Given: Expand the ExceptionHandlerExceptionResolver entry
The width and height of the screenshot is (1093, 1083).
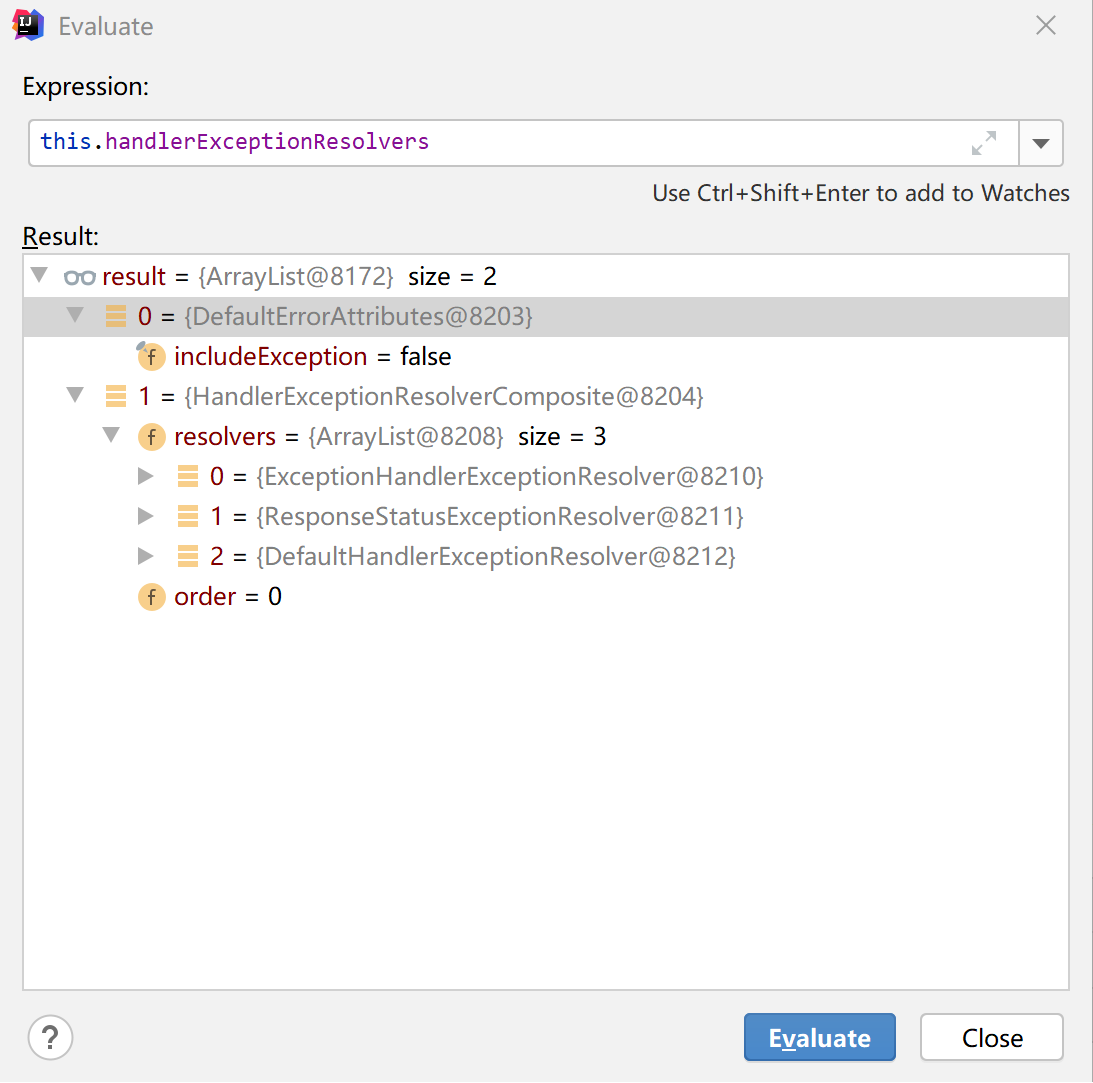Looking at the screenshot, I should (x=147, y=476).
